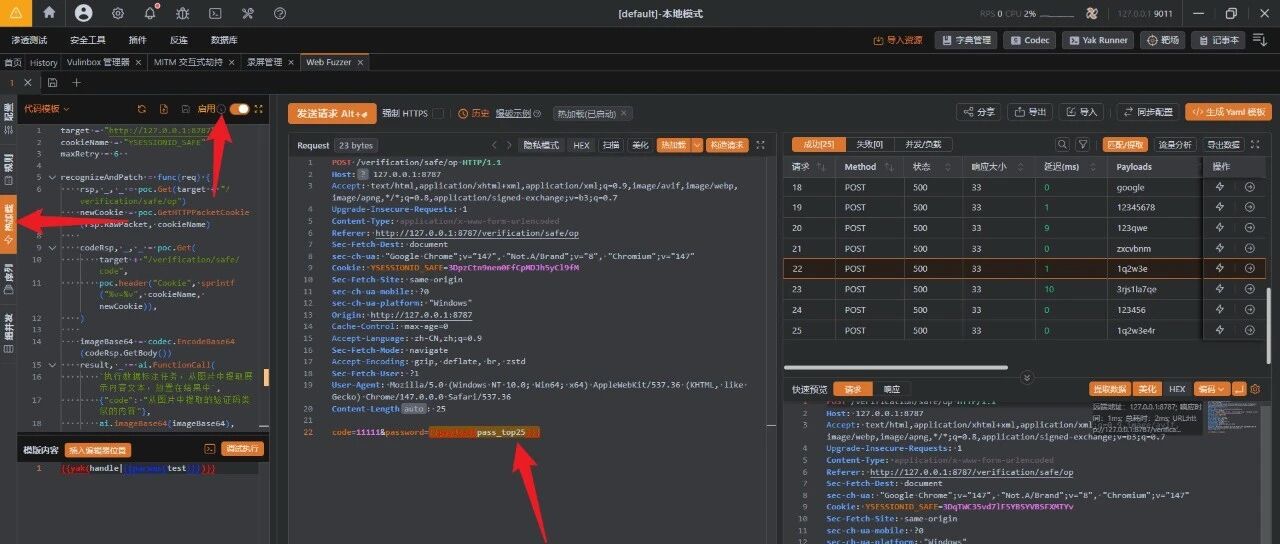
Task: Open the 热加载 dropdown arrow
Action: [x=698, y=145]
